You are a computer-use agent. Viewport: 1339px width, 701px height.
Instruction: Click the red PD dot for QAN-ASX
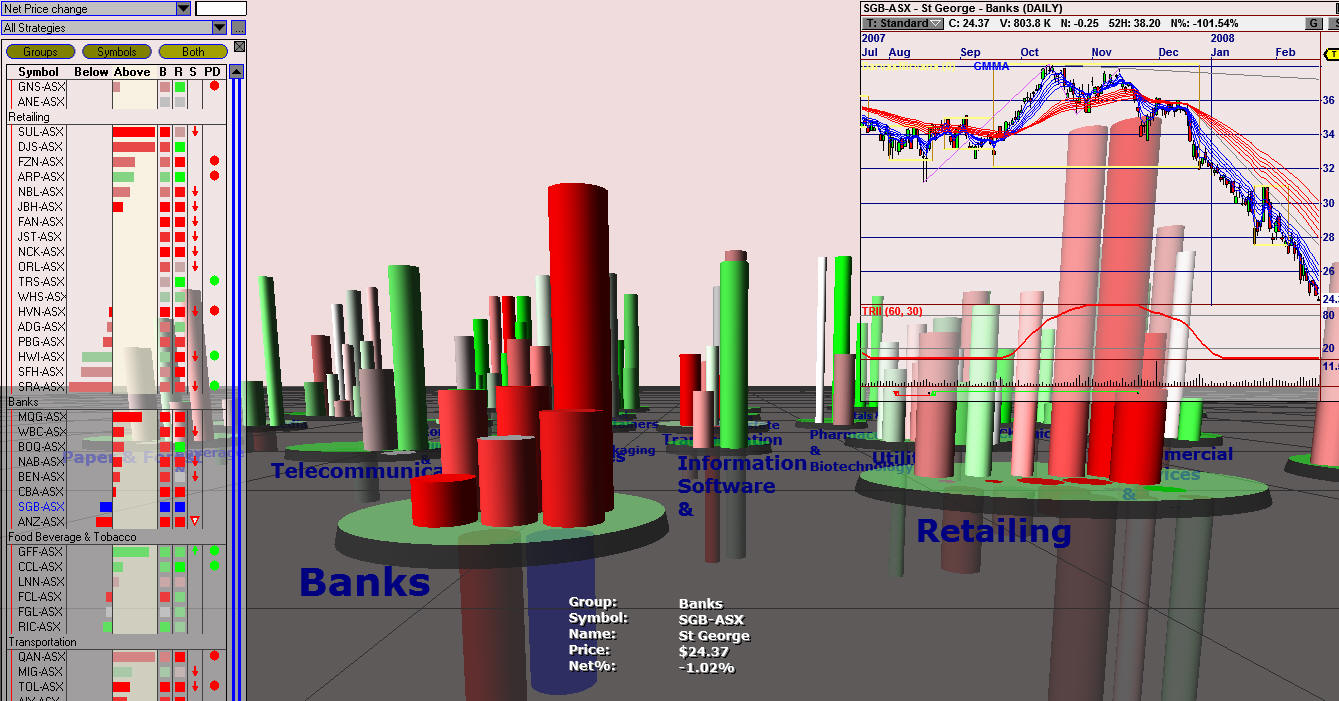214,656
